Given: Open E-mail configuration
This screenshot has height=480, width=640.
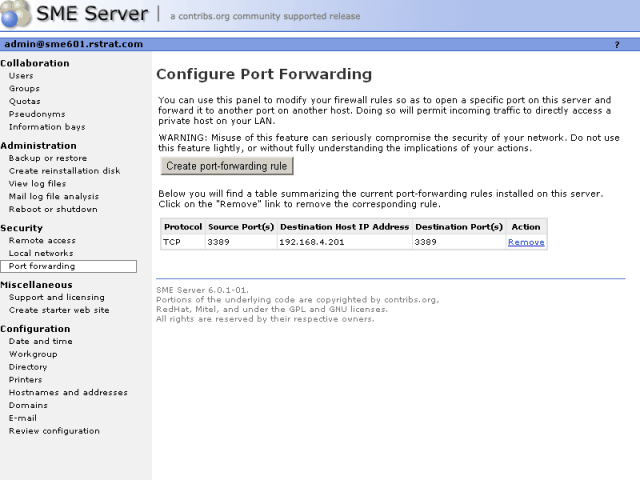Looking at the screenshot, I should (x=23, y=418).
